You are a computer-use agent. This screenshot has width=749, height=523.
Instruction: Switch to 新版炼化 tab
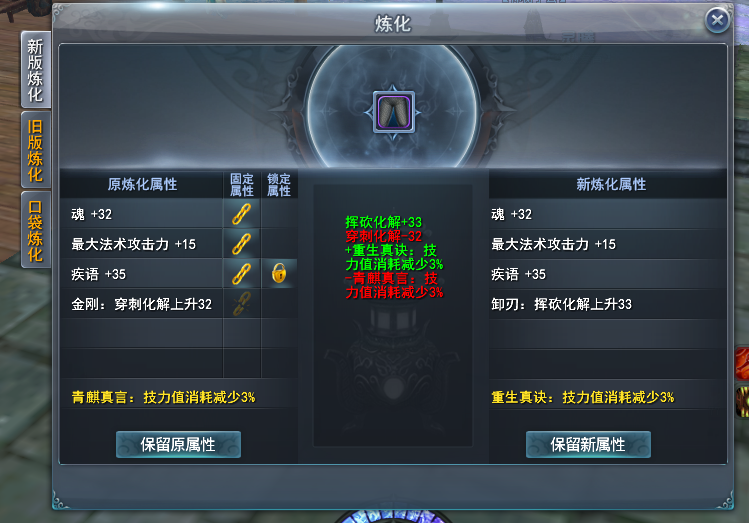click(35, 70)
